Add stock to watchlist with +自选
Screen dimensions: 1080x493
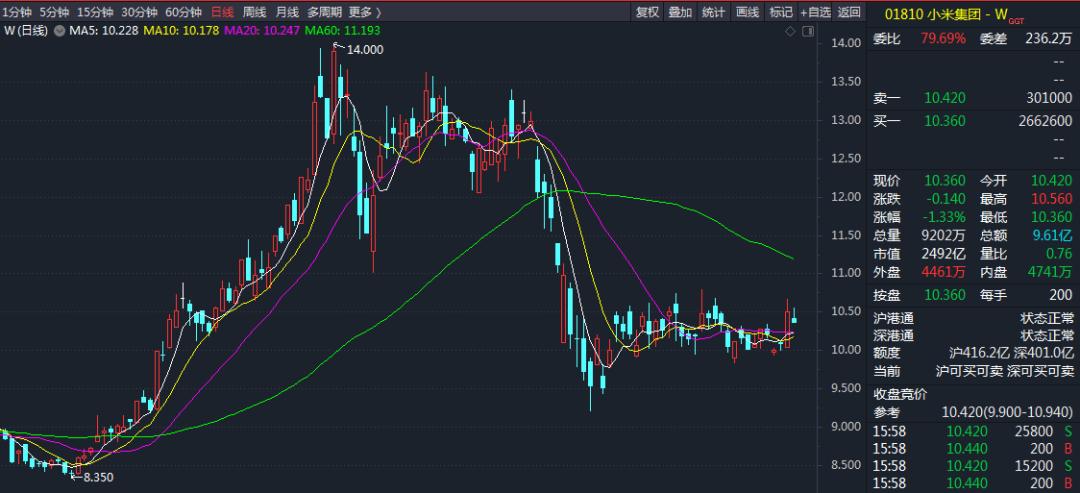coord(816,12)
